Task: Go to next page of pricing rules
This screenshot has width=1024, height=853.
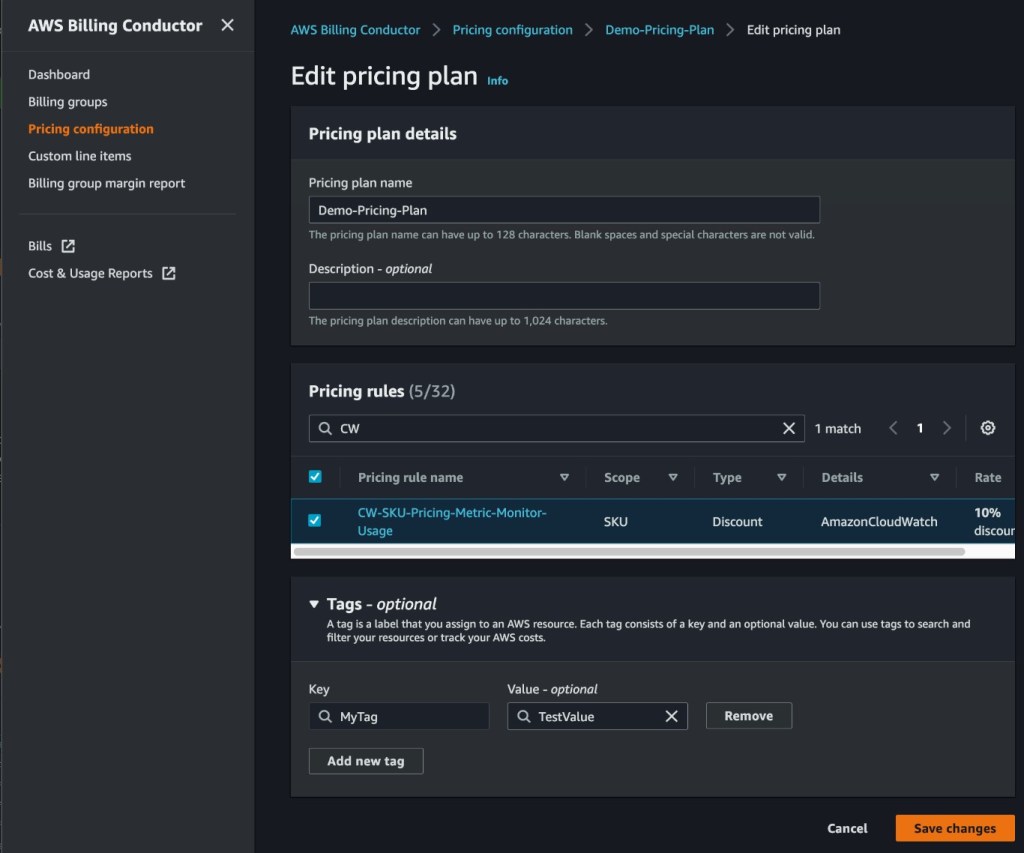Action: point(946,428)
